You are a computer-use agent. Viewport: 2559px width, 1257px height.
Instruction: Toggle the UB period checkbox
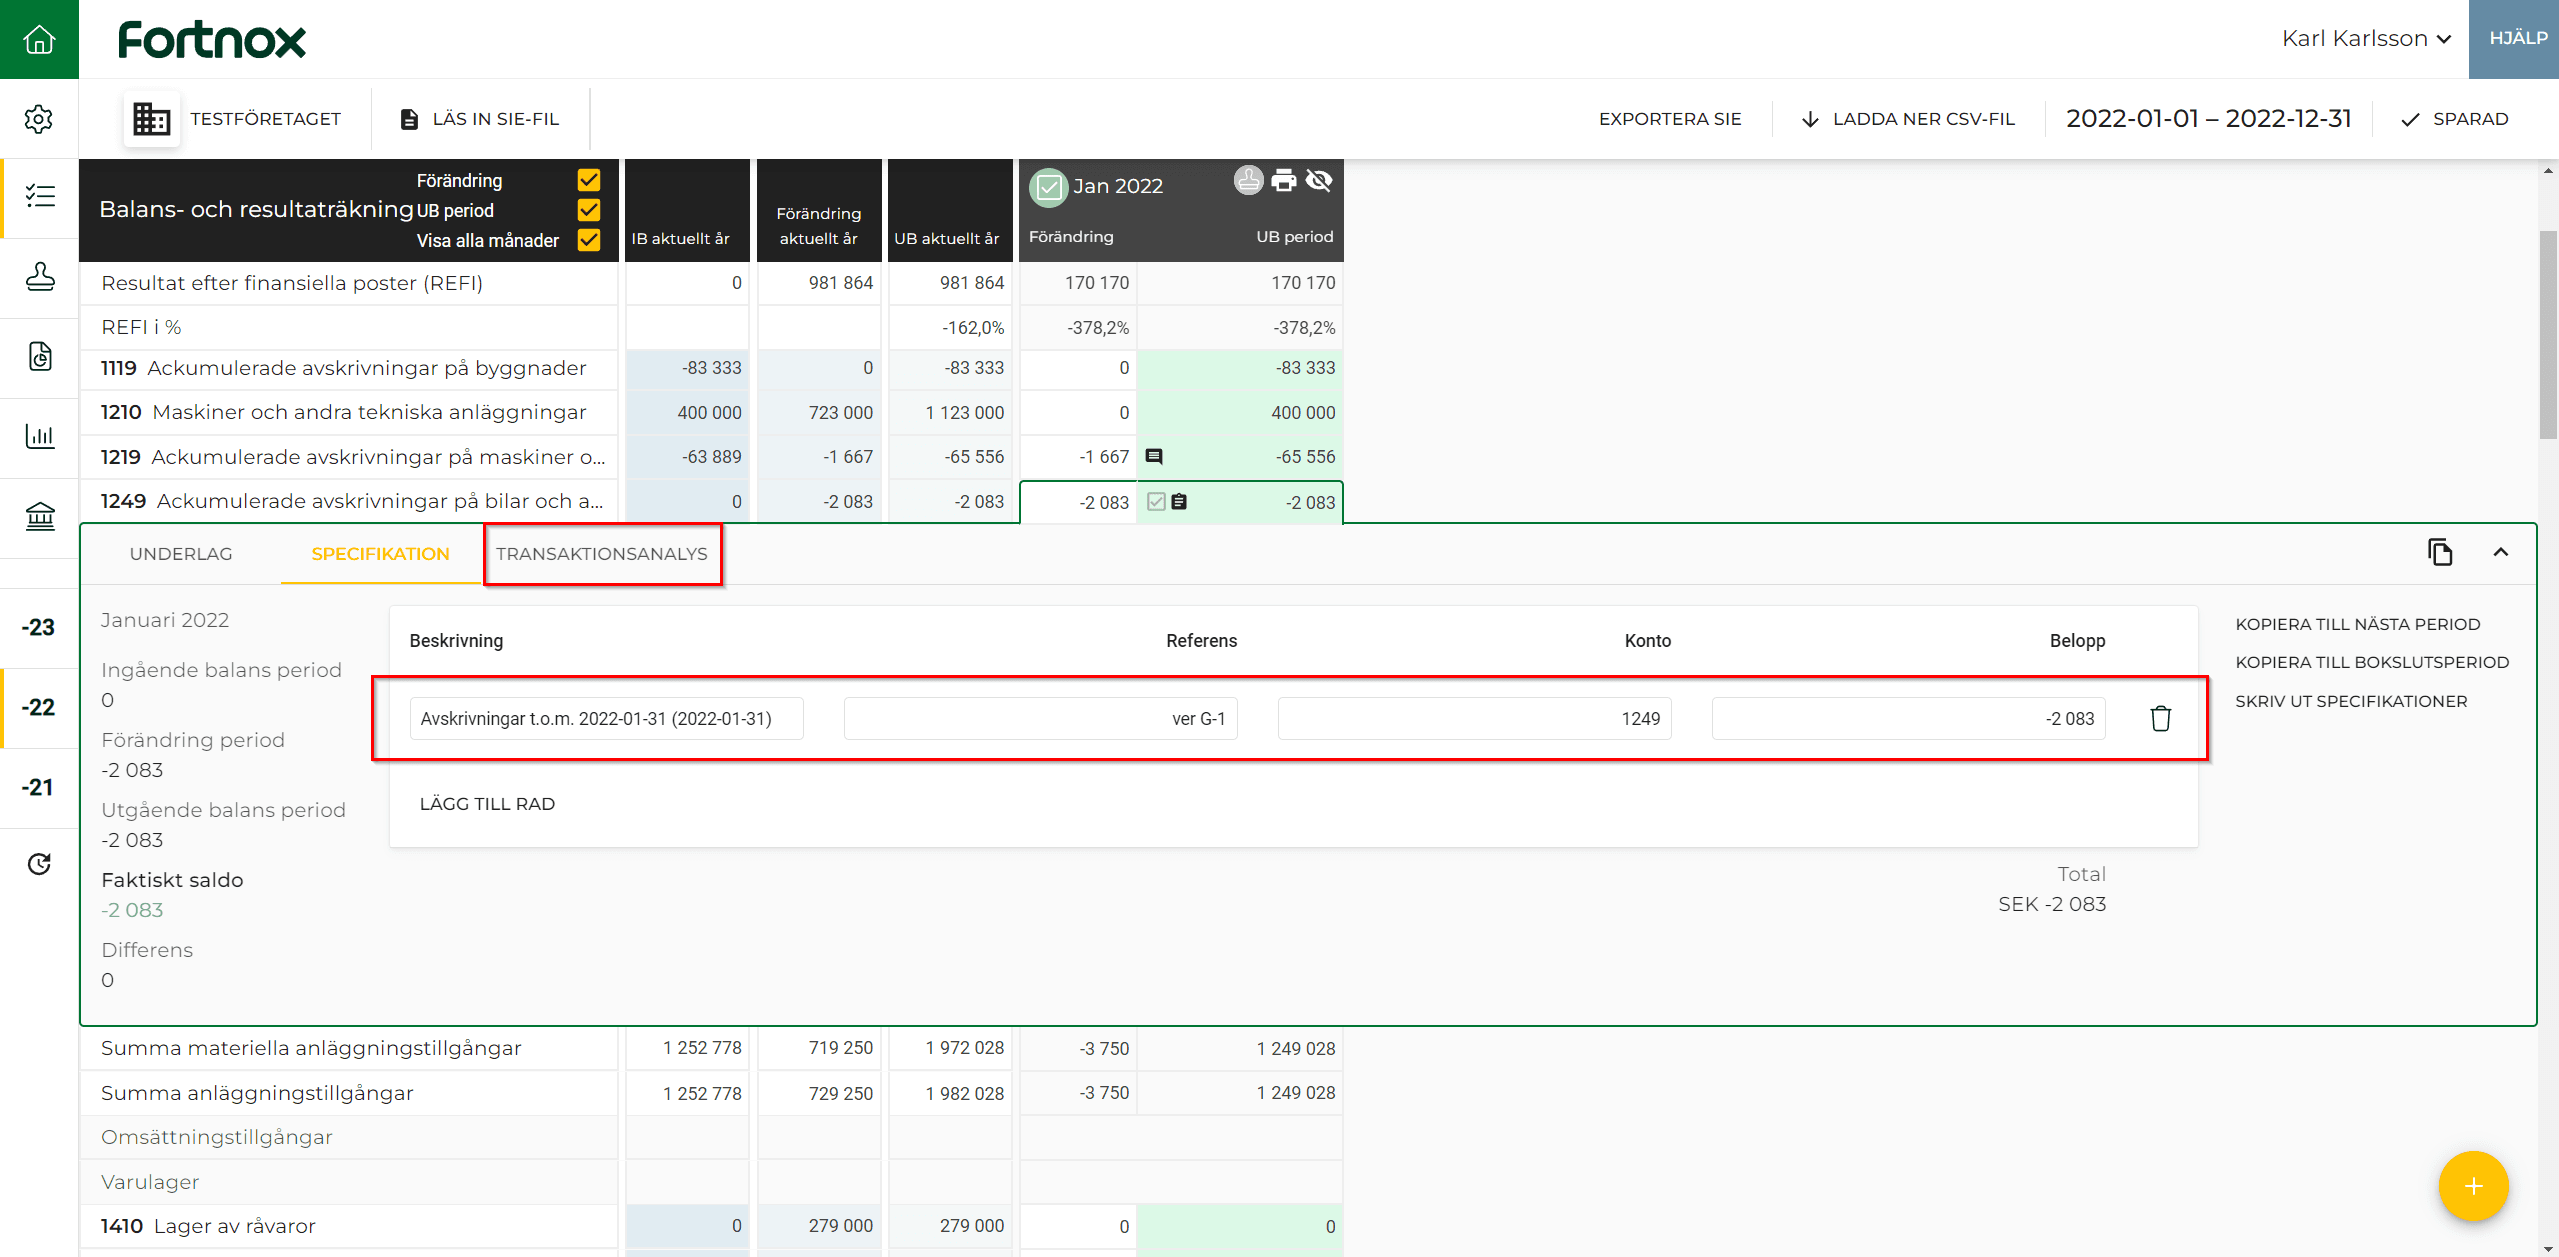(x=589, y=210)
